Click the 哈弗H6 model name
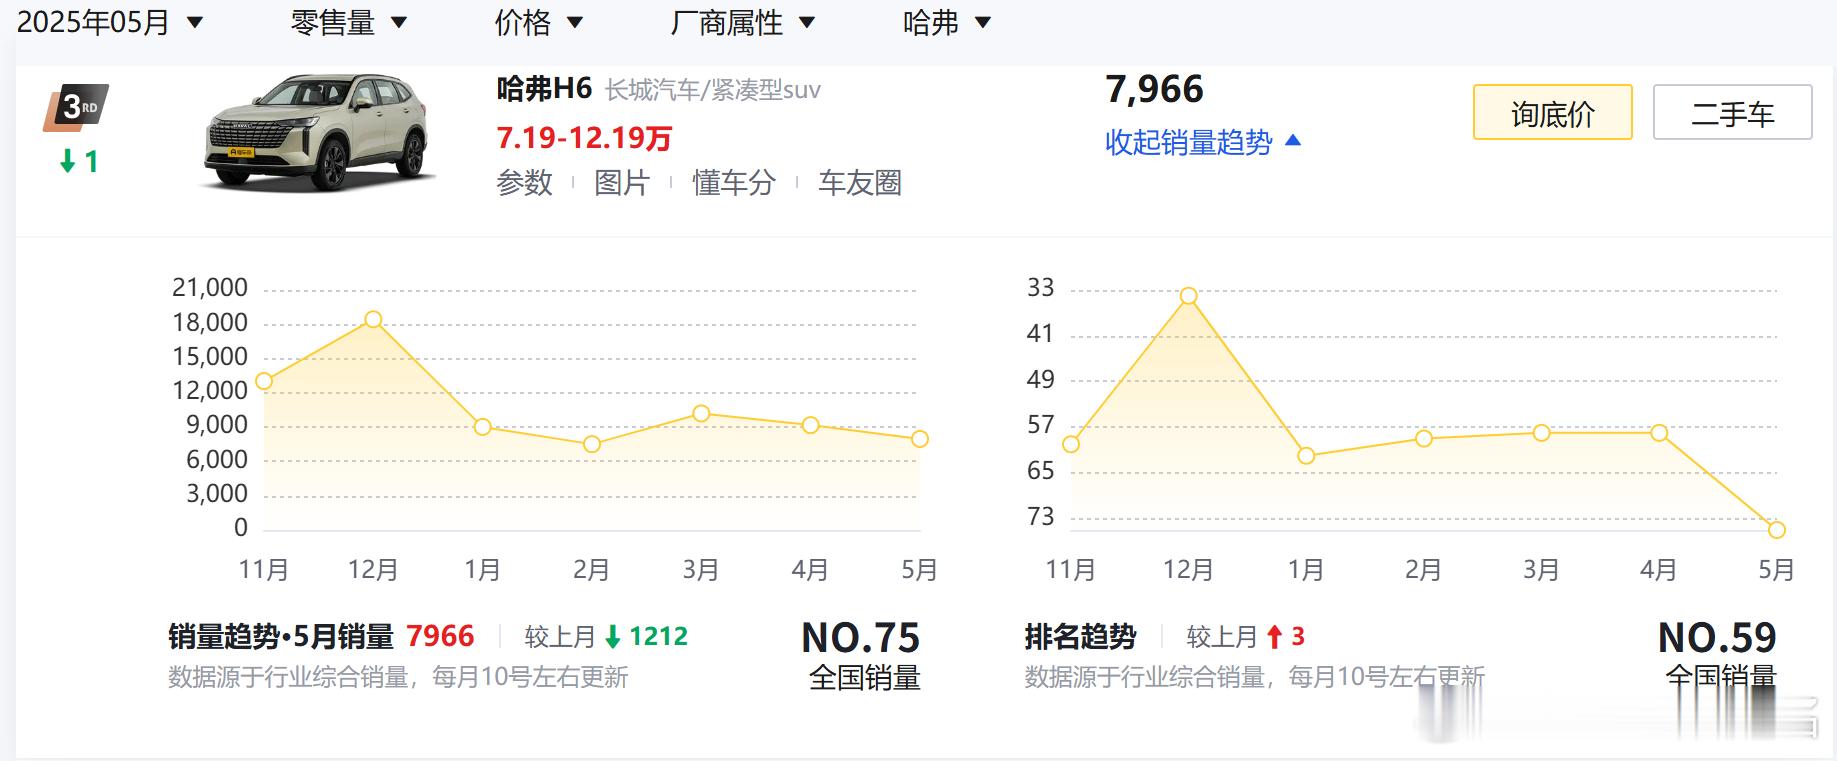Viewport: 1837px width, 761px height. coord(544,89)
